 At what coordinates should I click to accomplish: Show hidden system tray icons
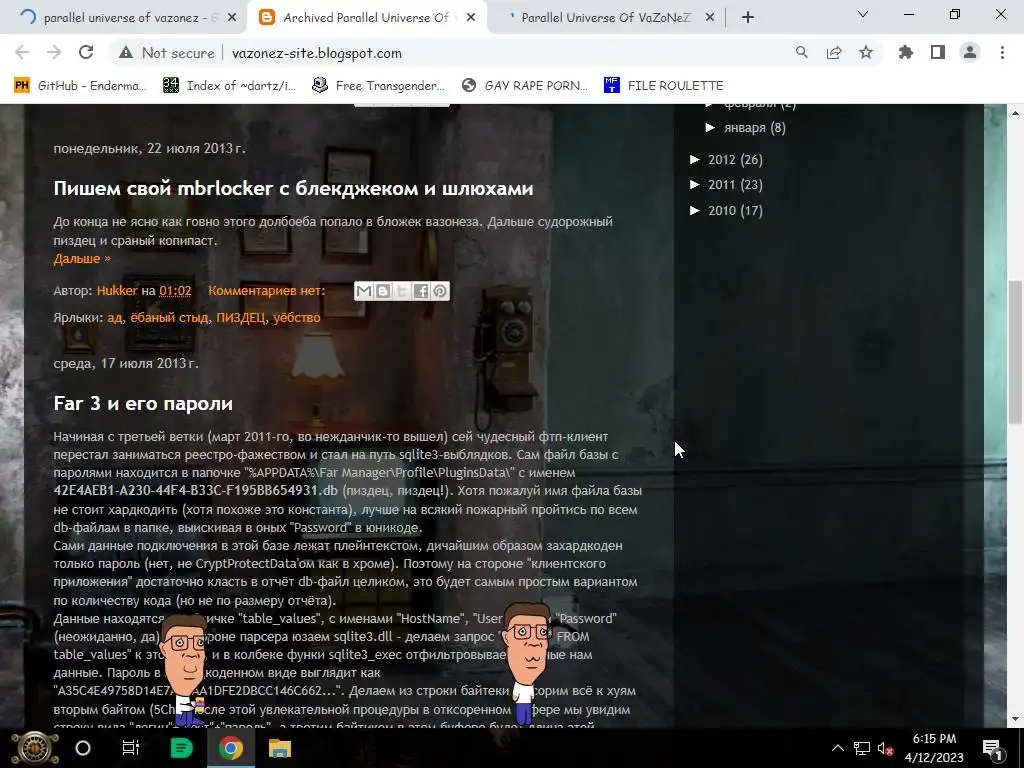[x=837, y=748]
